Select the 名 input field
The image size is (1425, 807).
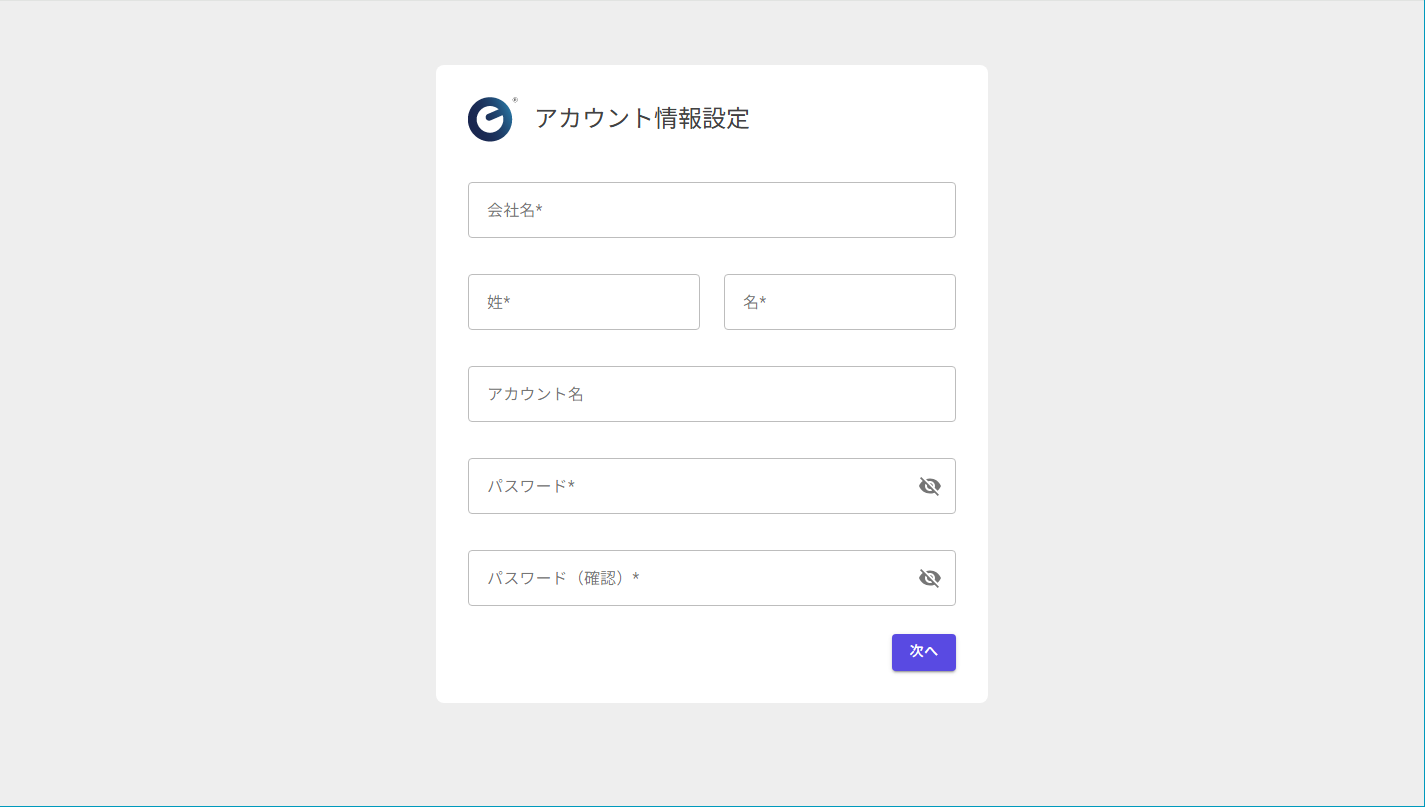[x=839, y=302]
